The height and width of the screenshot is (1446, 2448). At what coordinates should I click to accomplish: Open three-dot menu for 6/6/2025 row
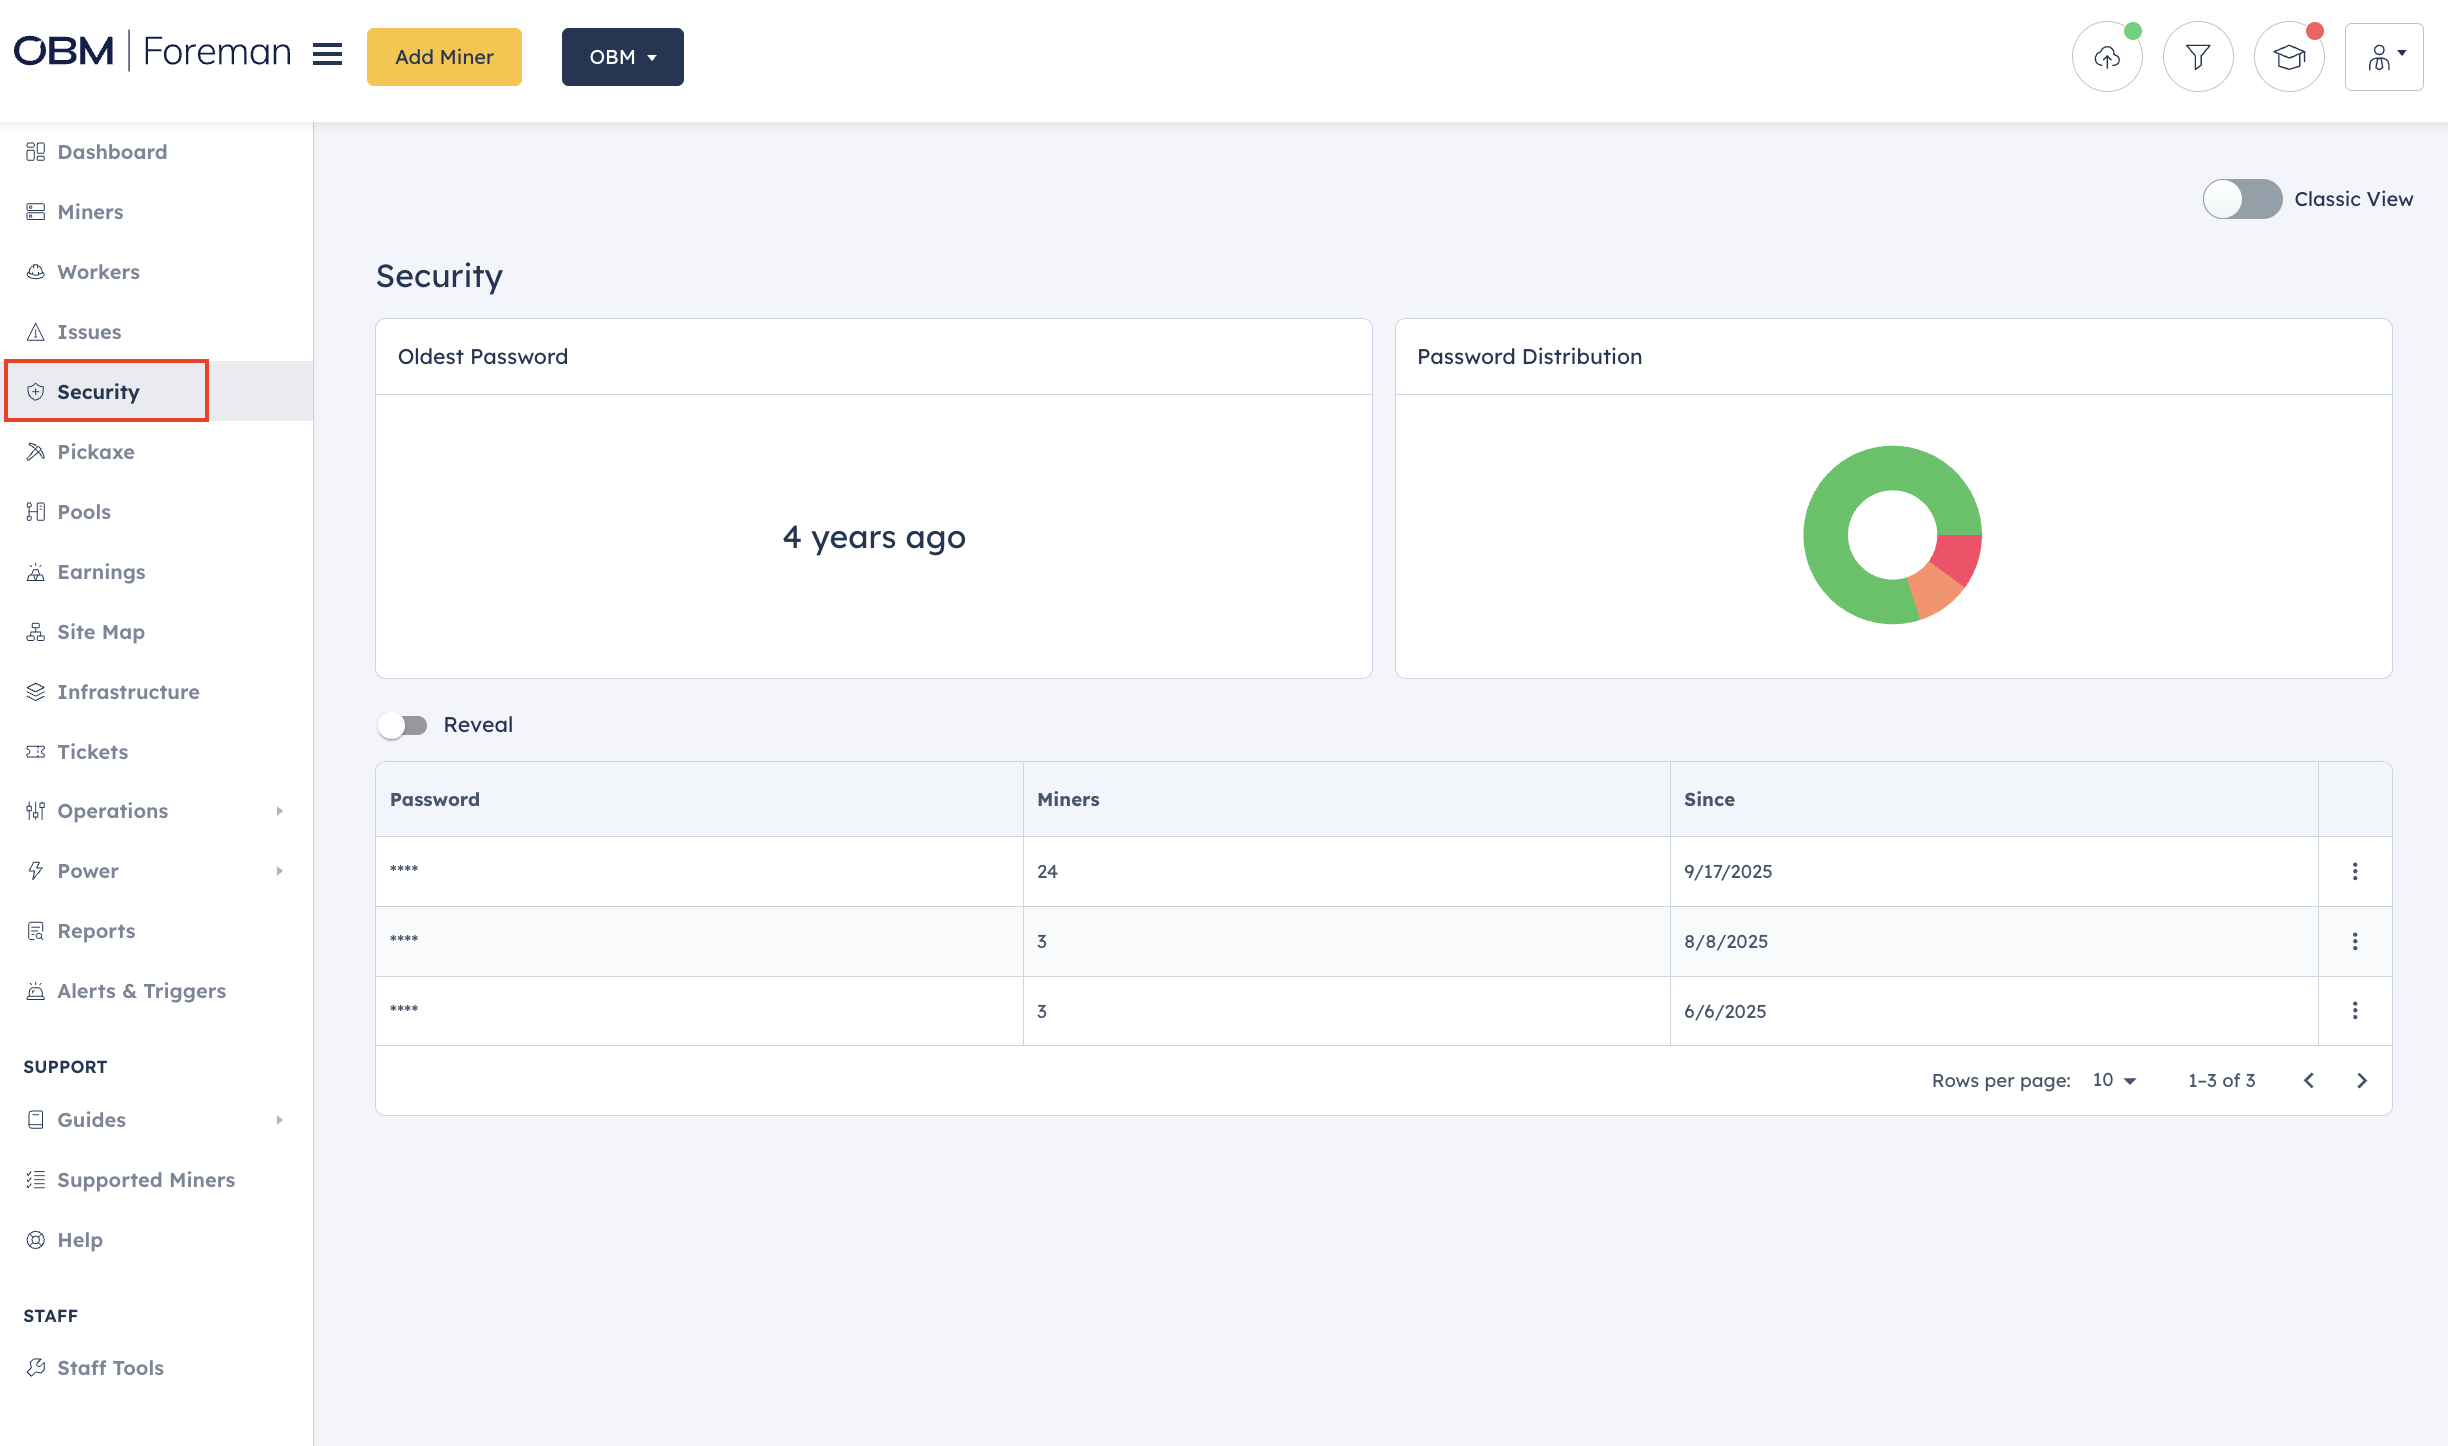point(2355,1011)
